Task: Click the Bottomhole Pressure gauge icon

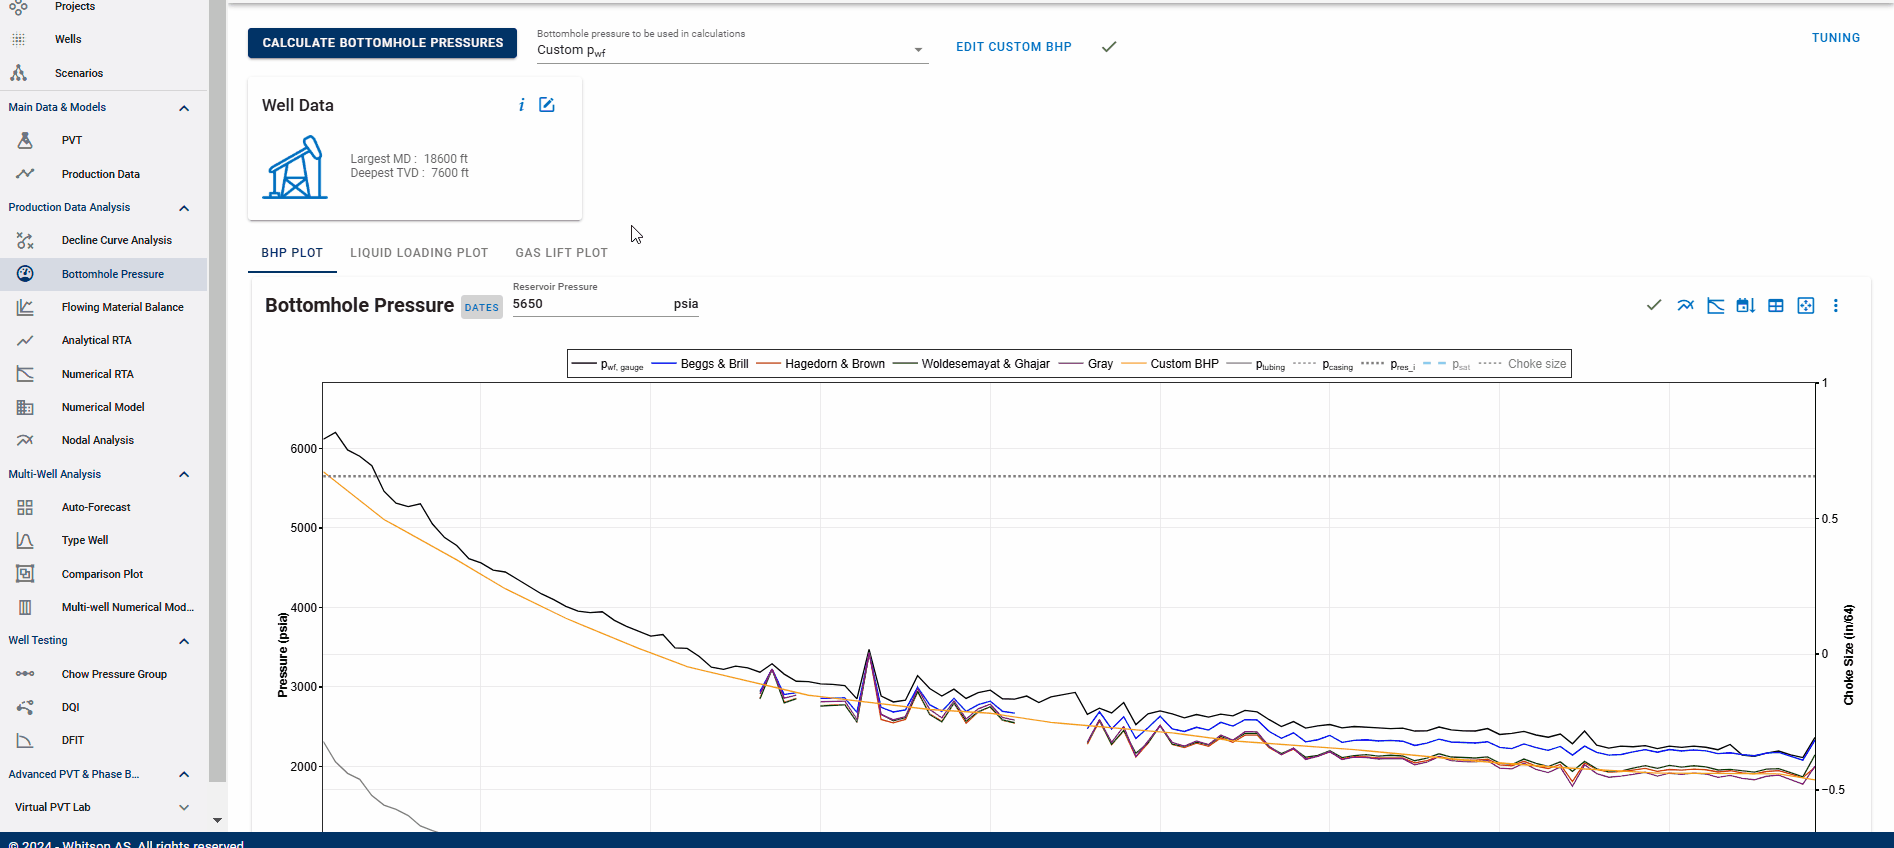Action: [x=25, y=274]
